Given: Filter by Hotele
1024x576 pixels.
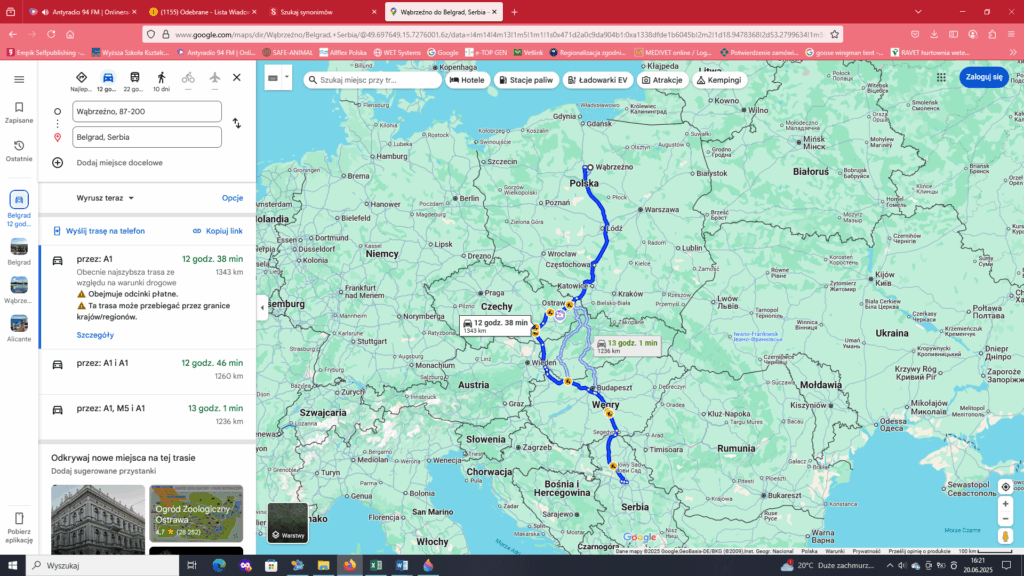Looking at the screenshot, I should click(468, 80).
